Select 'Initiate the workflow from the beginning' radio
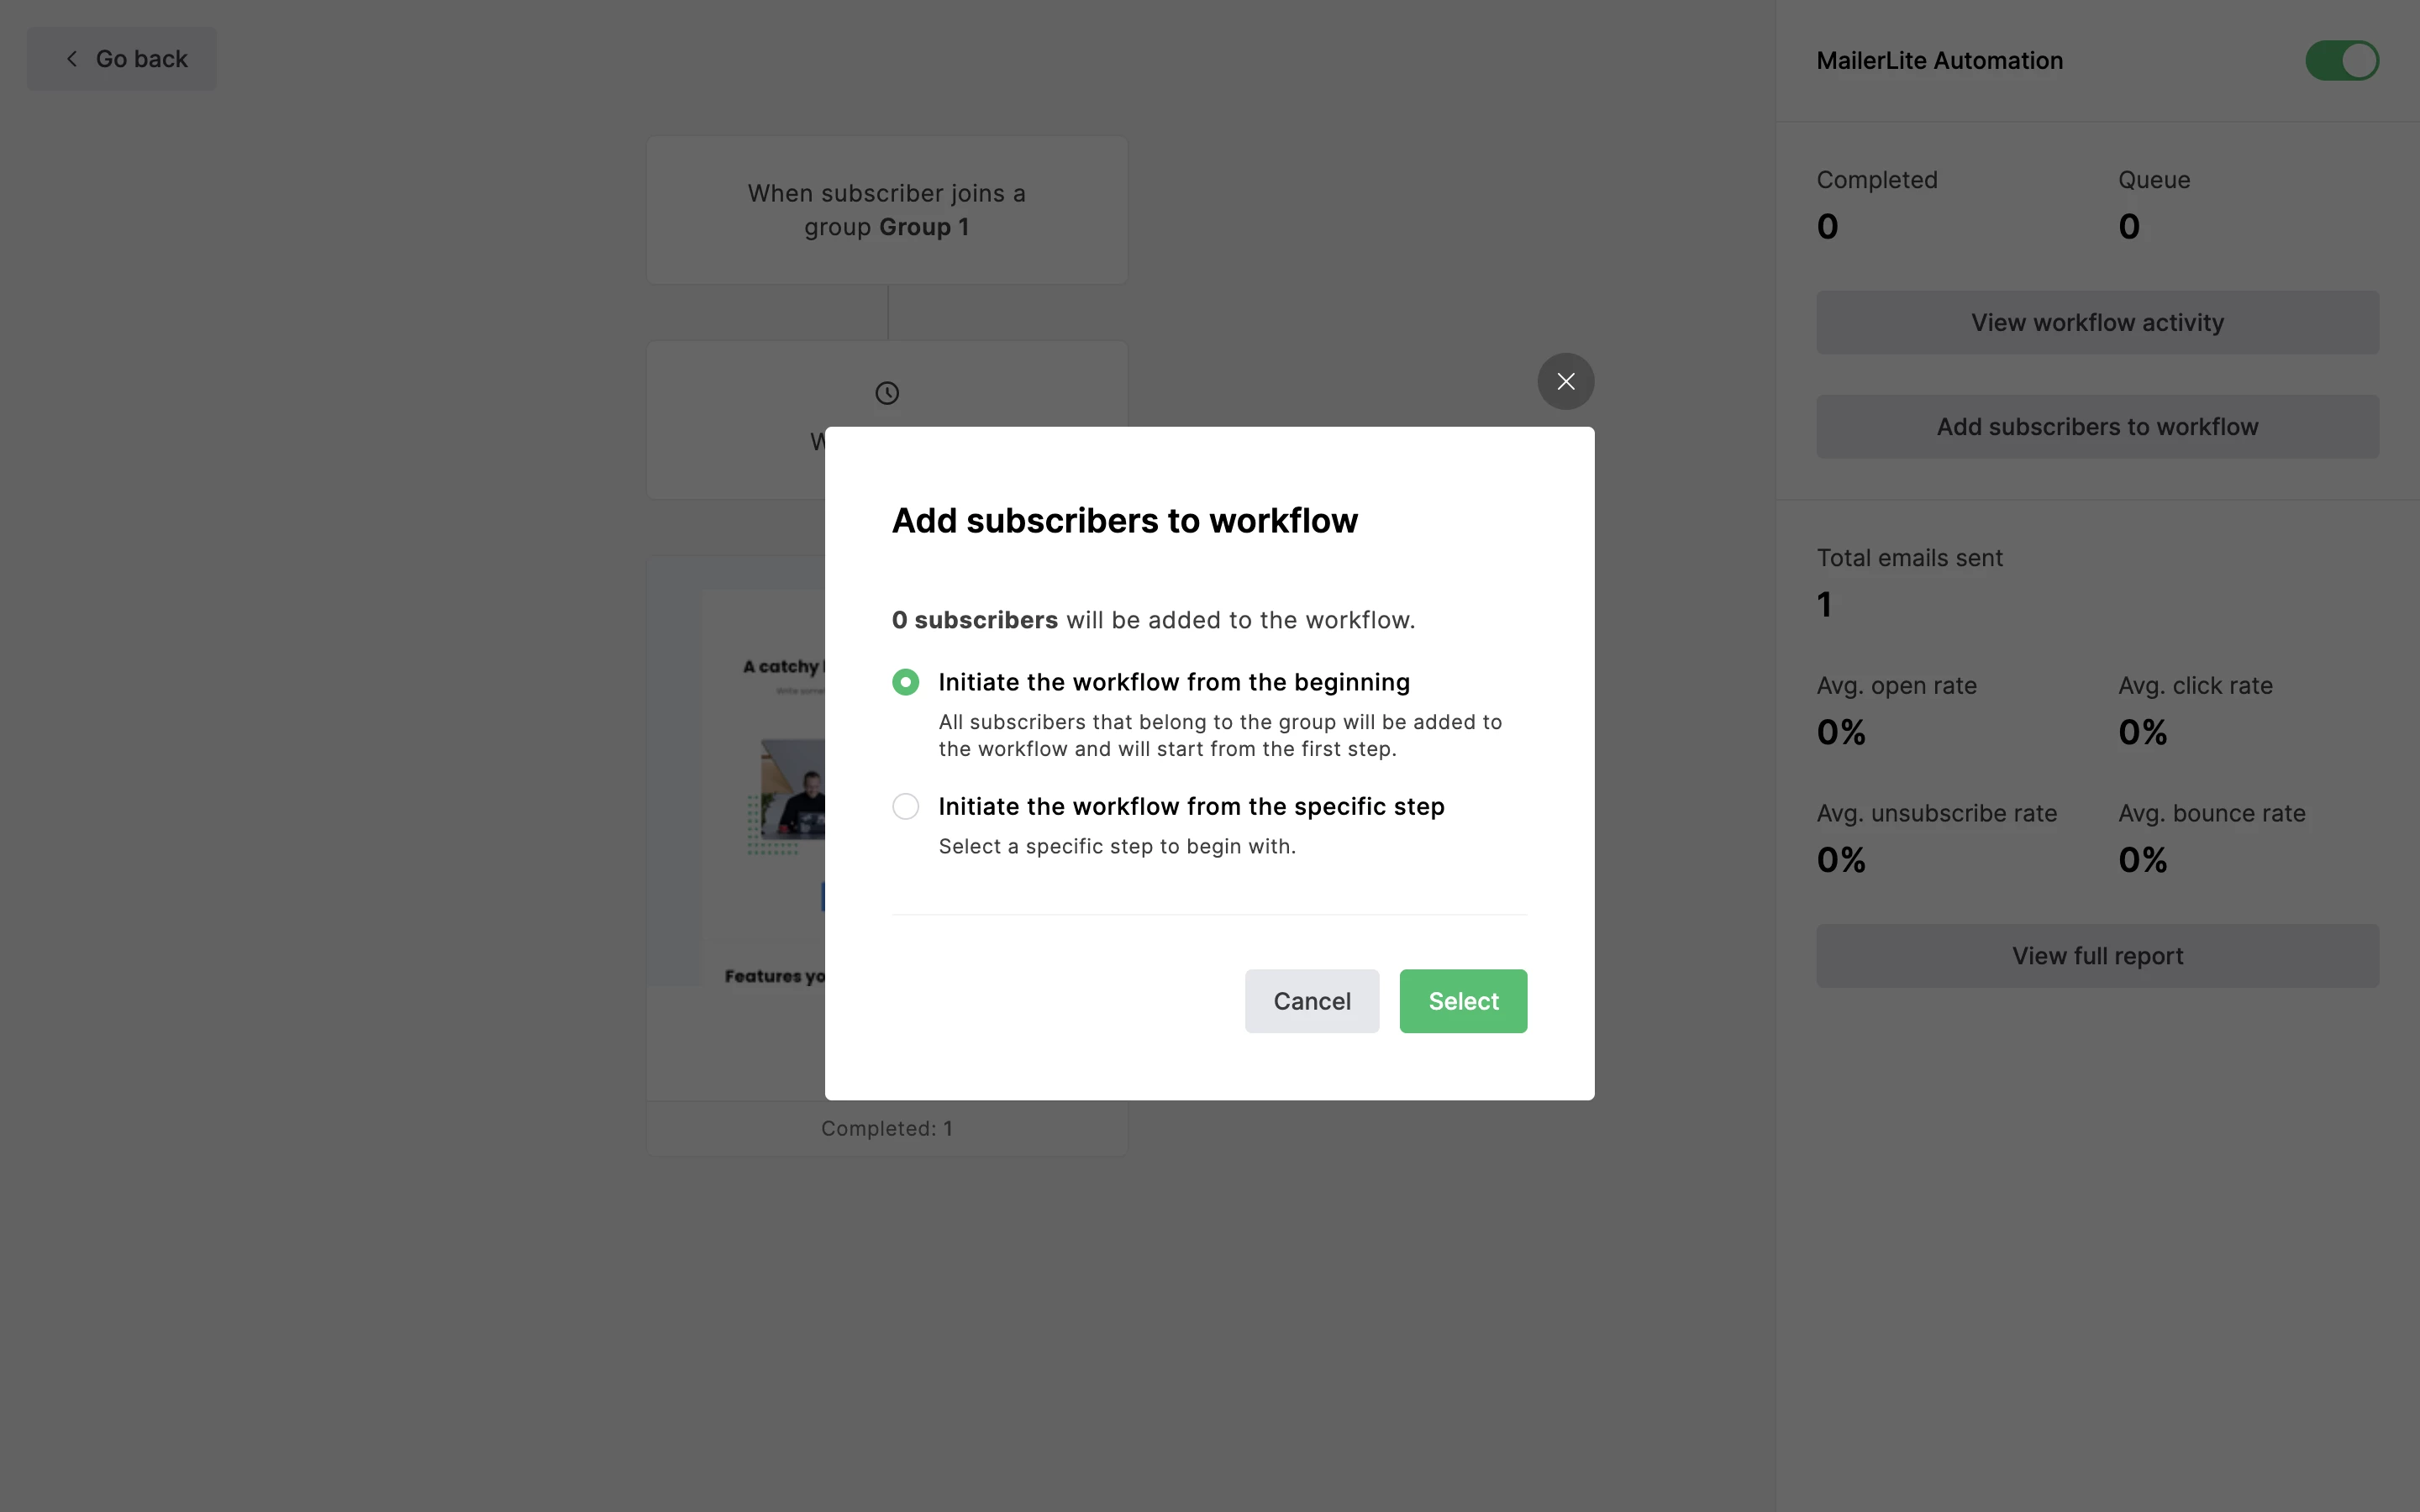Viewport: 2420px width, 1512px height. point(905,682)
